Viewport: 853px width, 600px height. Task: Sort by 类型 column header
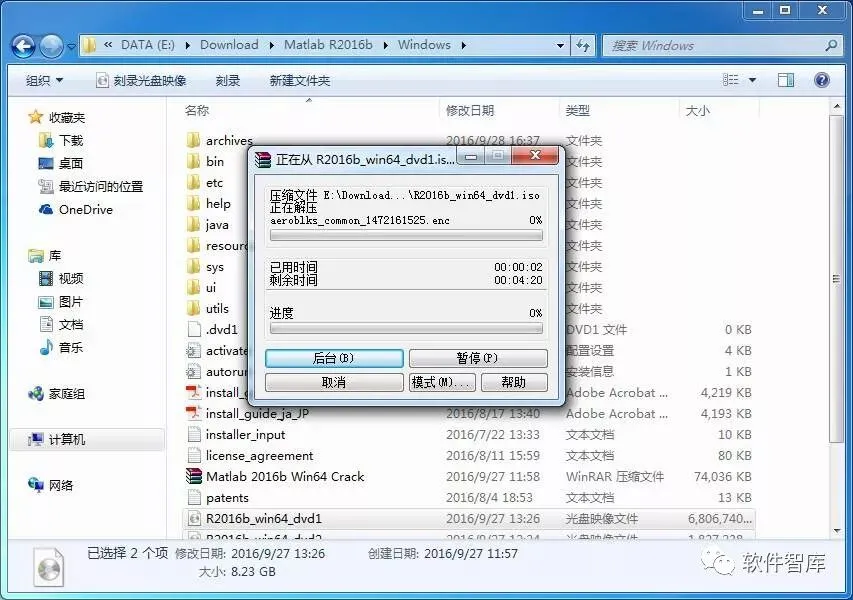[x=577, y=111]
